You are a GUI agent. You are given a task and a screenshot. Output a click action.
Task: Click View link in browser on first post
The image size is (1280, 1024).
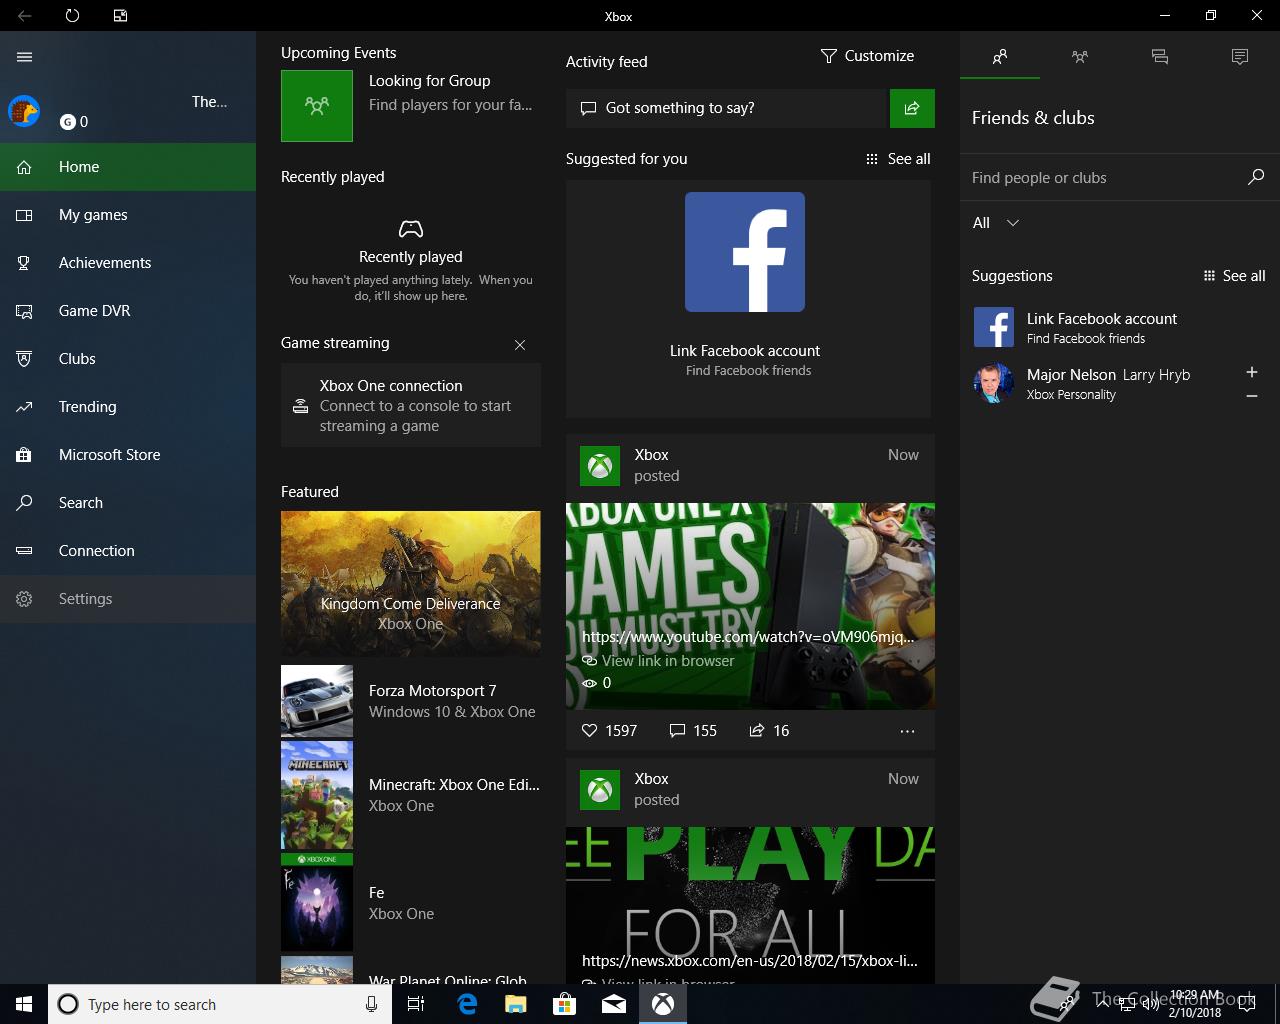(658, 661)
